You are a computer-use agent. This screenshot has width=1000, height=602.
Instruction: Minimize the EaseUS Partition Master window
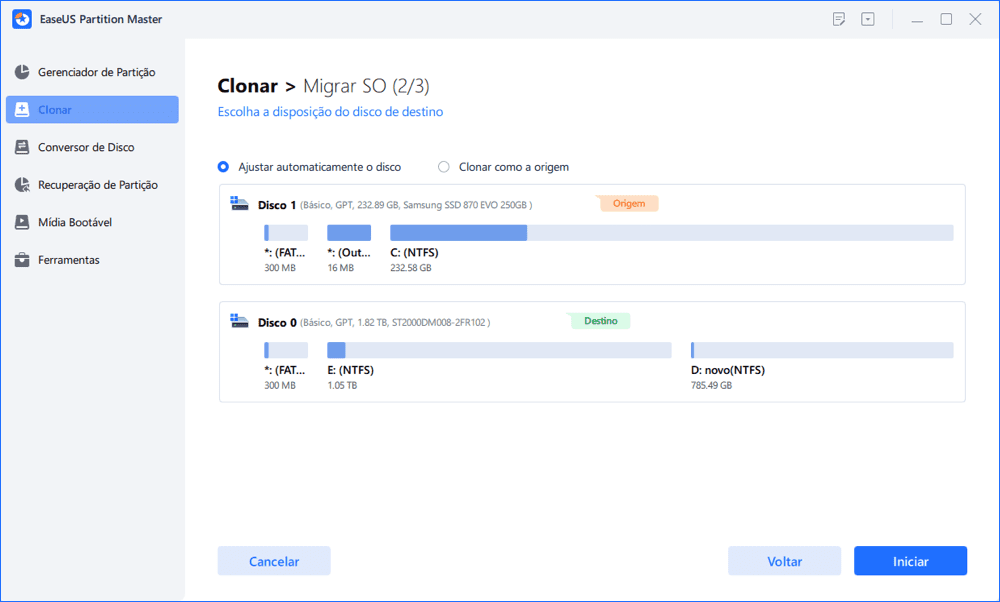point(917,20)
